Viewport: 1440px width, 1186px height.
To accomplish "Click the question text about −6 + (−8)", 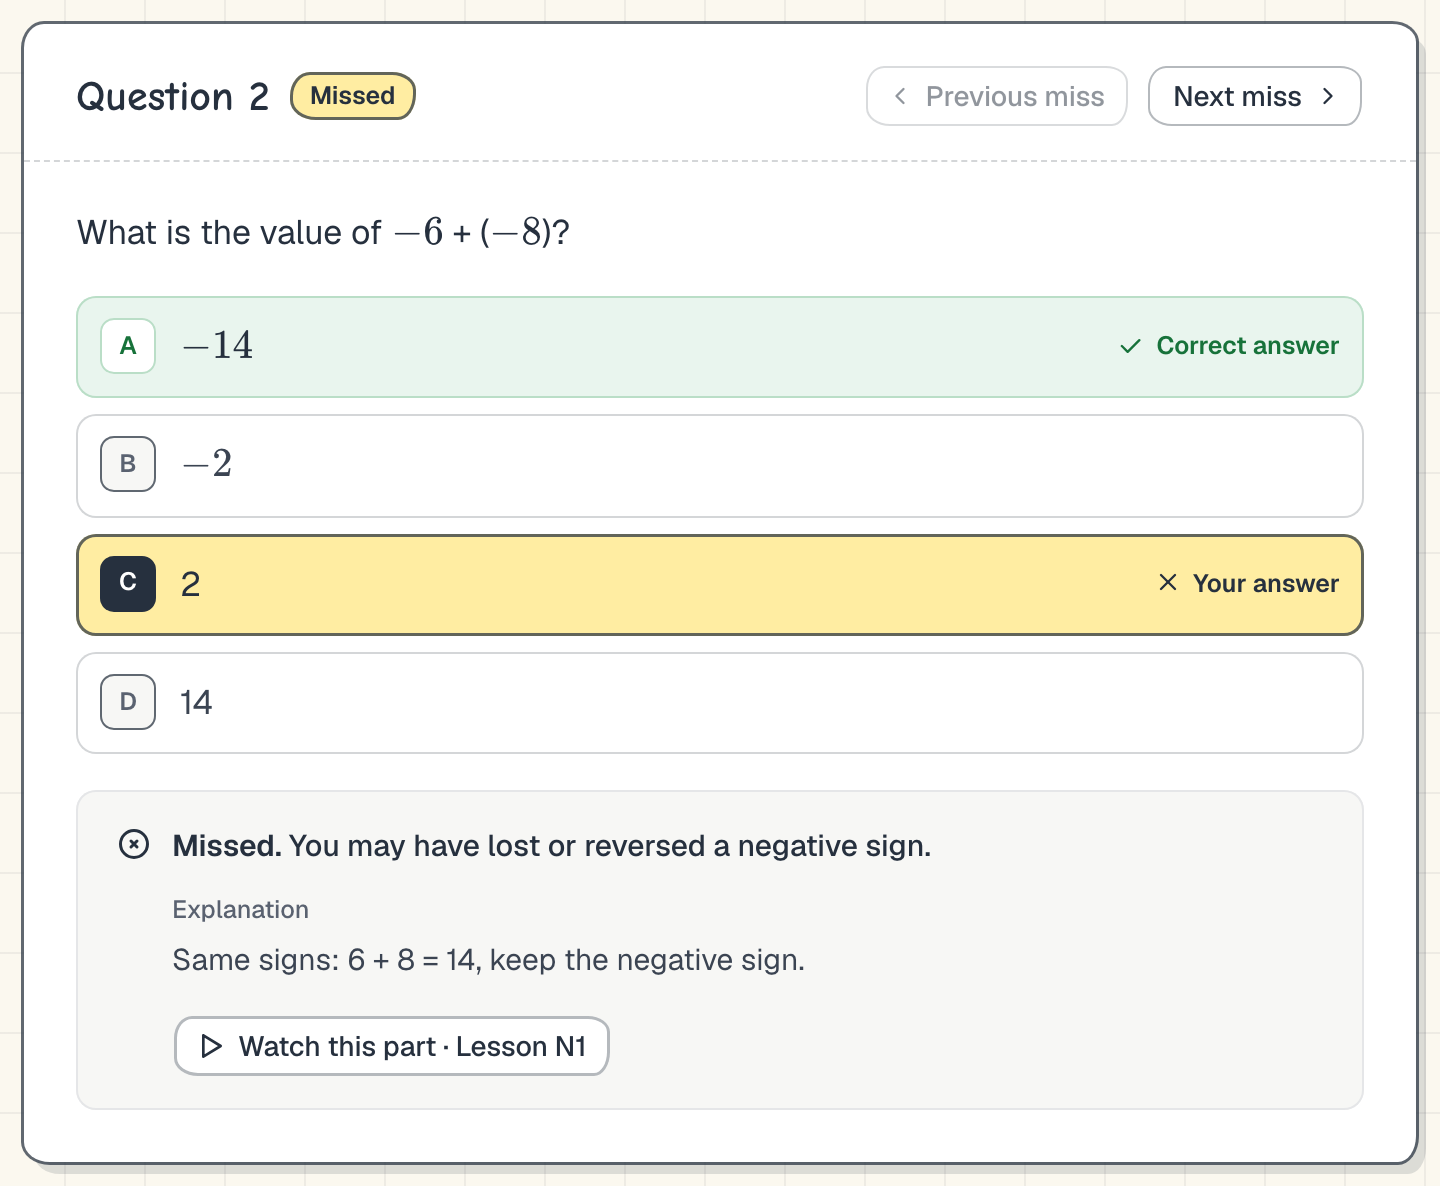I will (x=323, y=232).
